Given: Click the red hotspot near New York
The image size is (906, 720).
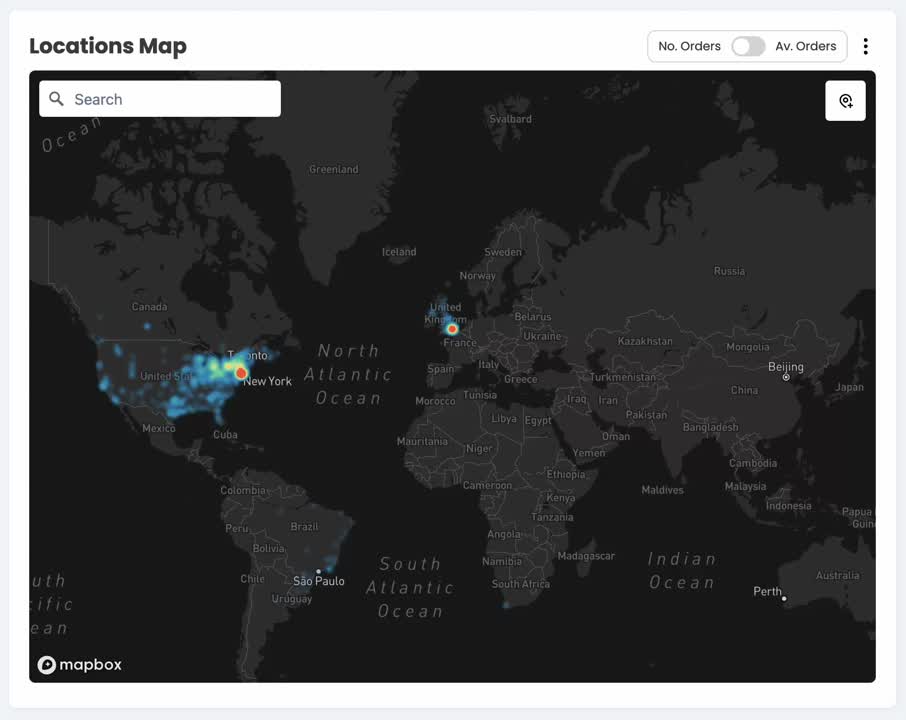Looking at the screenshot, I should [x=241, y=373].
